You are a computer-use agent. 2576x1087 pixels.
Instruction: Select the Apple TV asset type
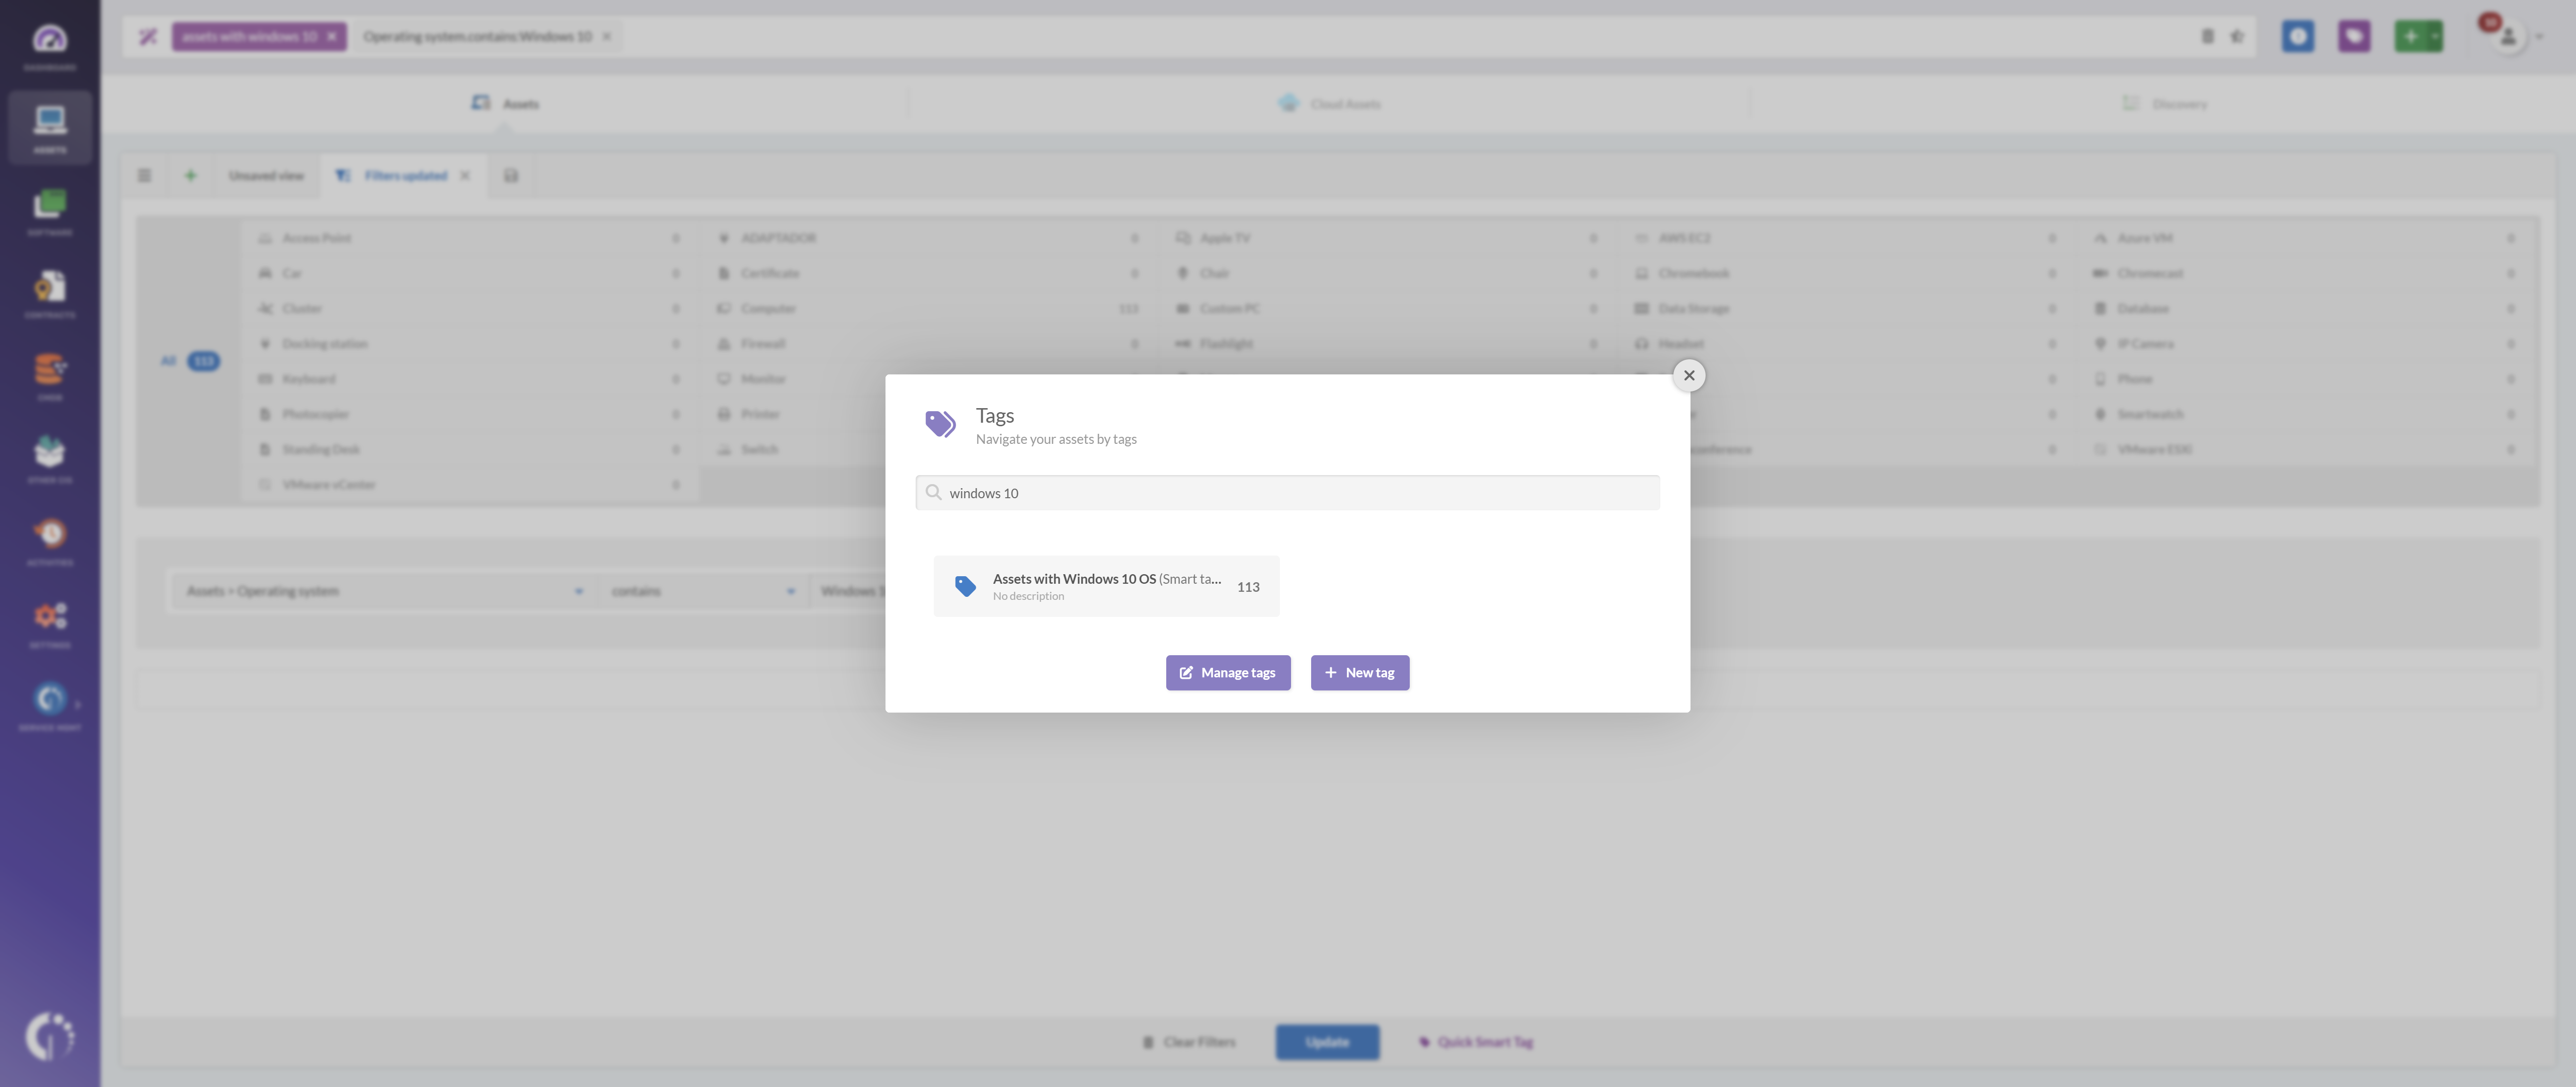[1386, 238]
